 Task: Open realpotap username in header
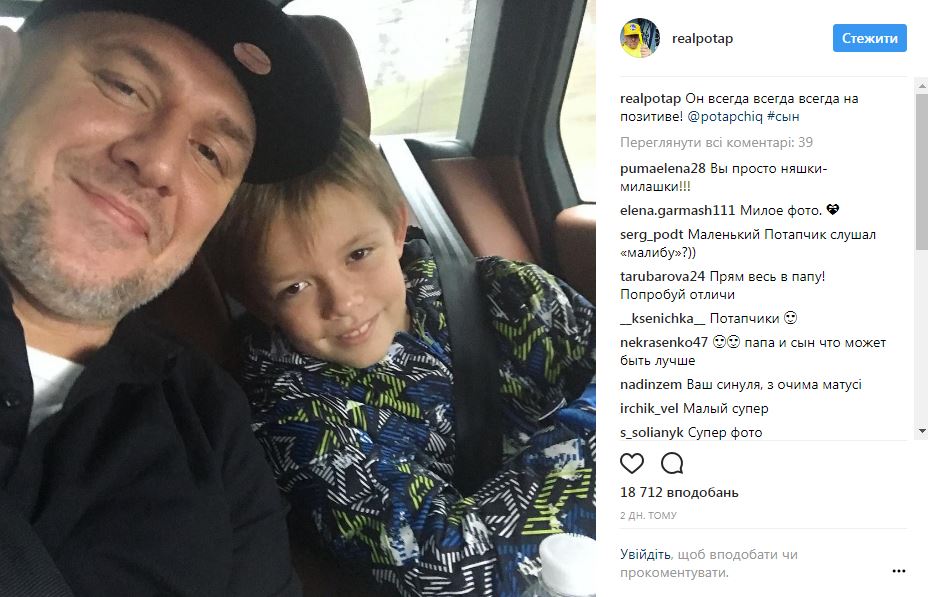[702, 38]
